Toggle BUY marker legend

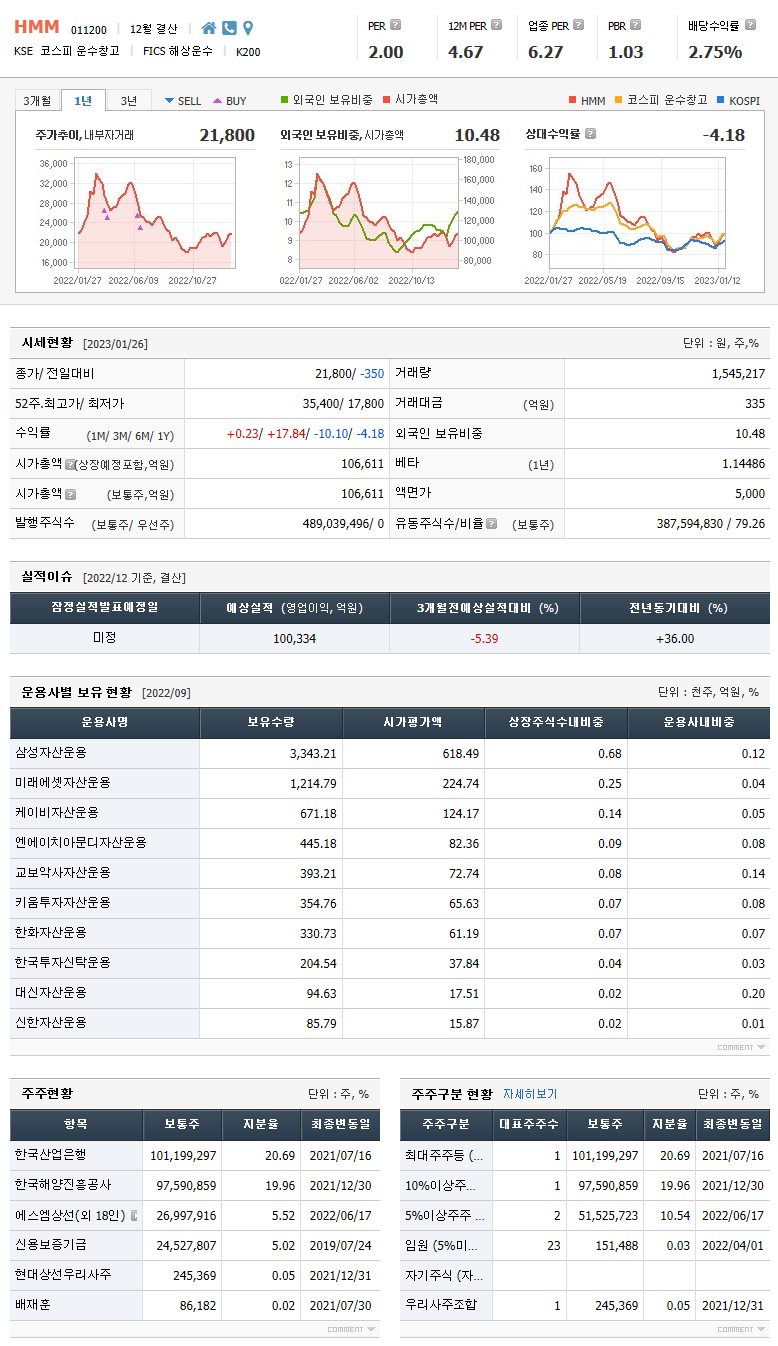(x=229, y=101)
